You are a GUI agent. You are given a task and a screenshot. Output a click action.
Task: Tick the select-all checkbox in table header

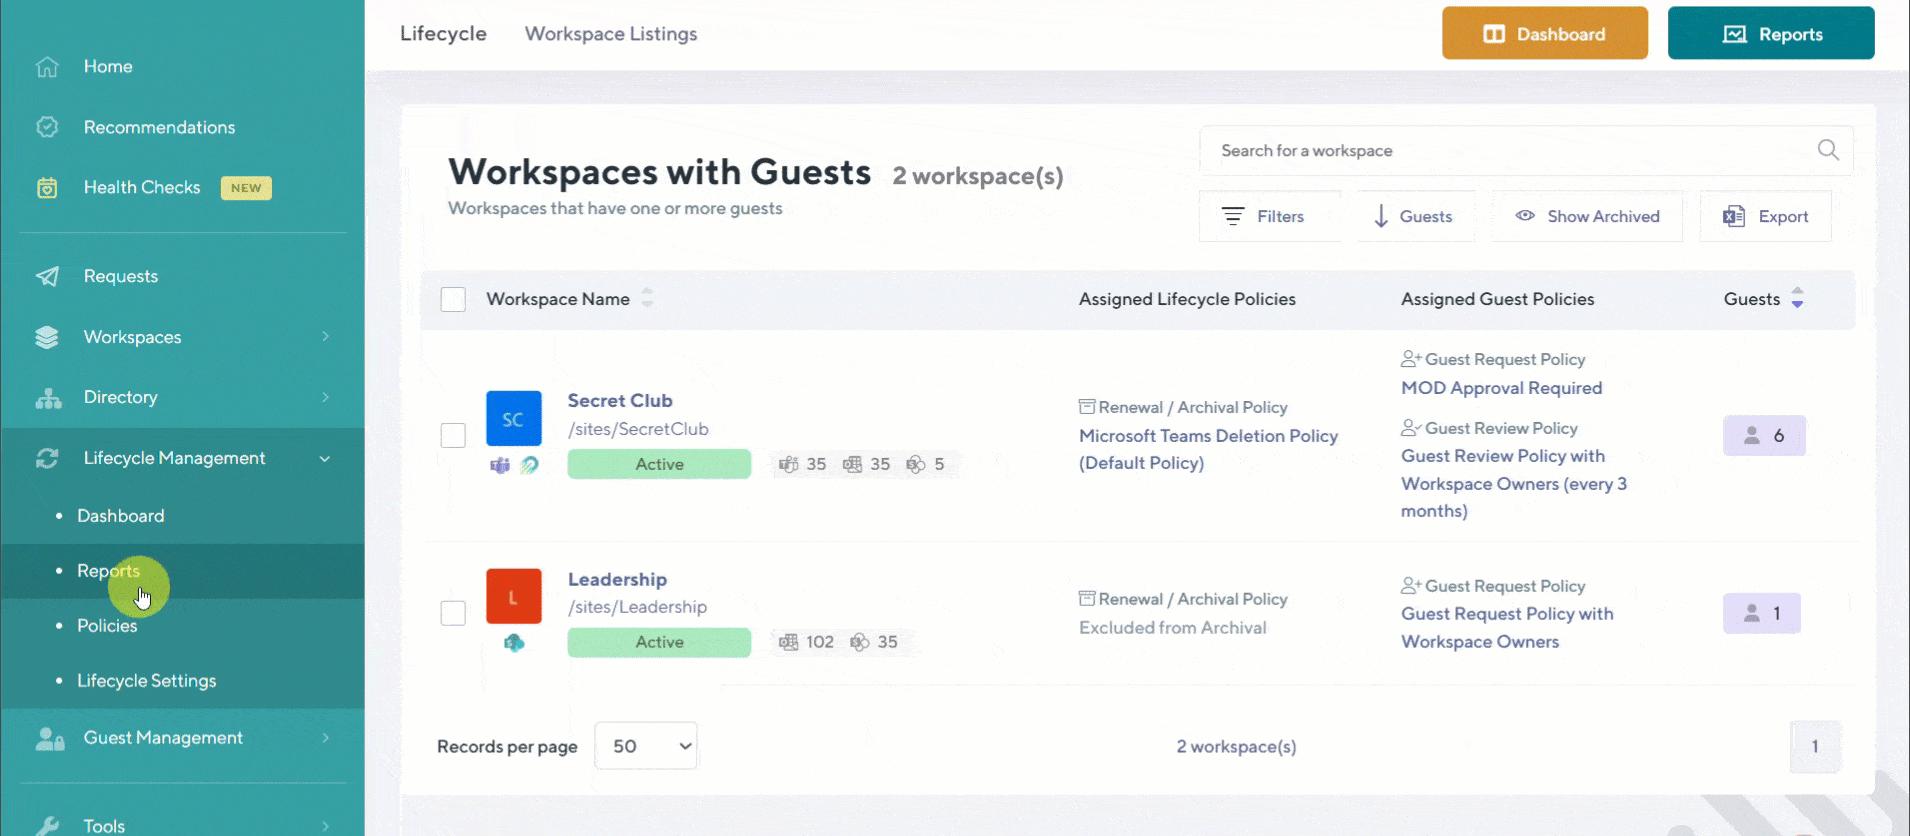pos(453,299)
